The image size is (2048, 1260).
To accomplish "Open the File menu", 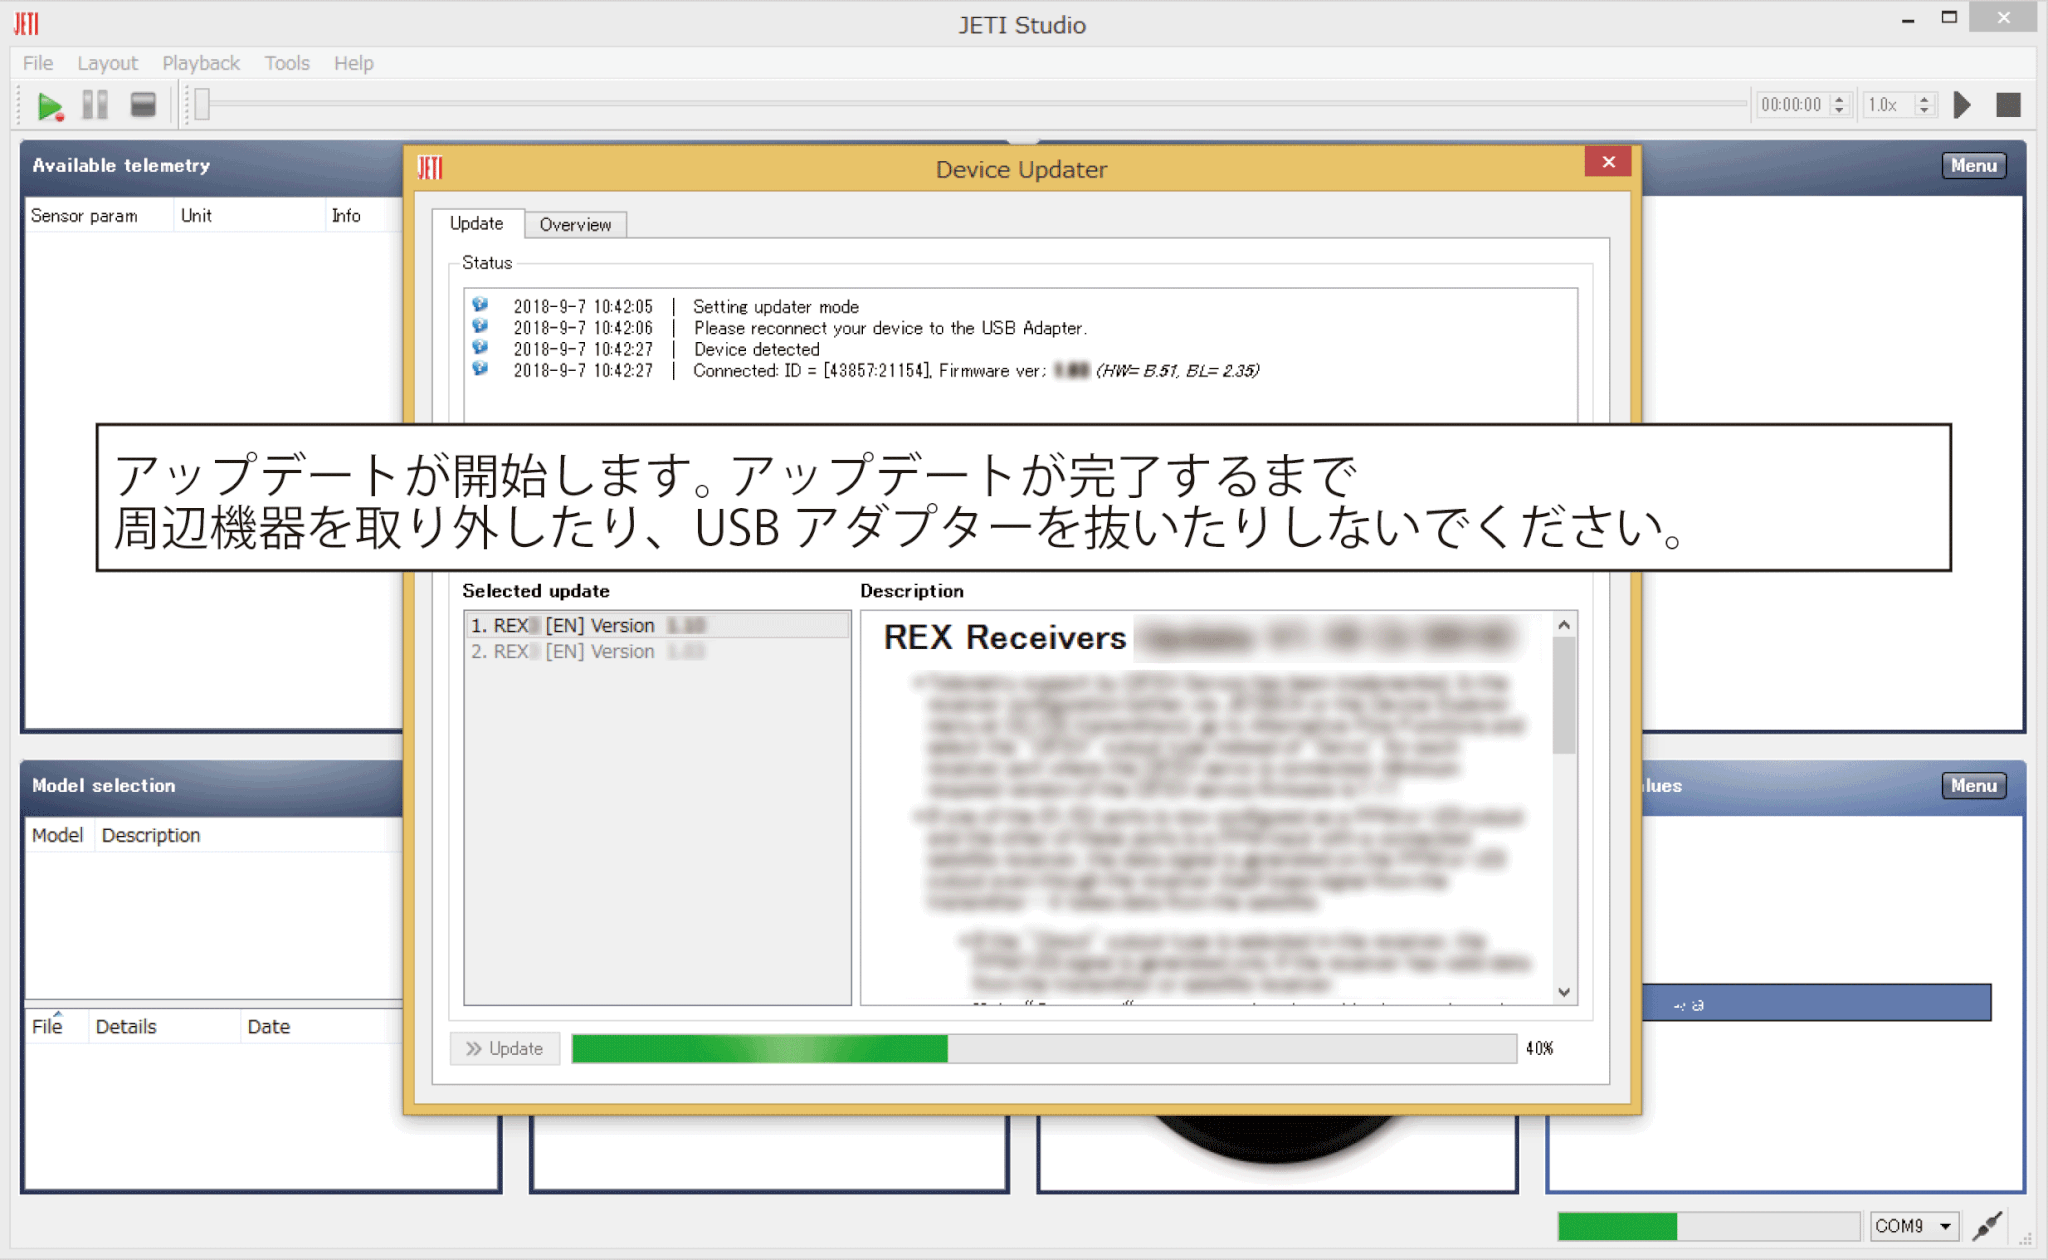I will pyautogui.click(x=38, y=63).
